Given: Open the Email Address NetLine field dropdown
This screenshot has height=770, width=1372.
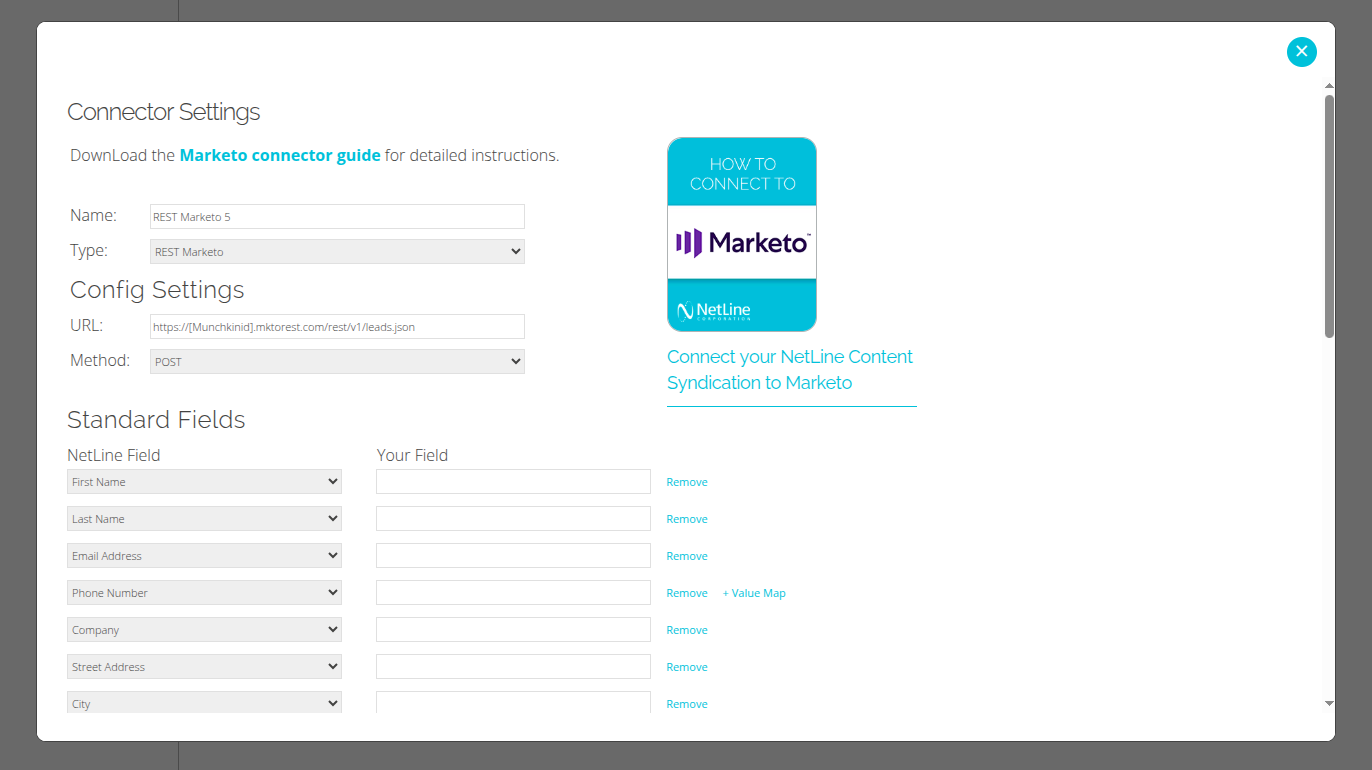Looking at the screenshot, I should 204,556.
